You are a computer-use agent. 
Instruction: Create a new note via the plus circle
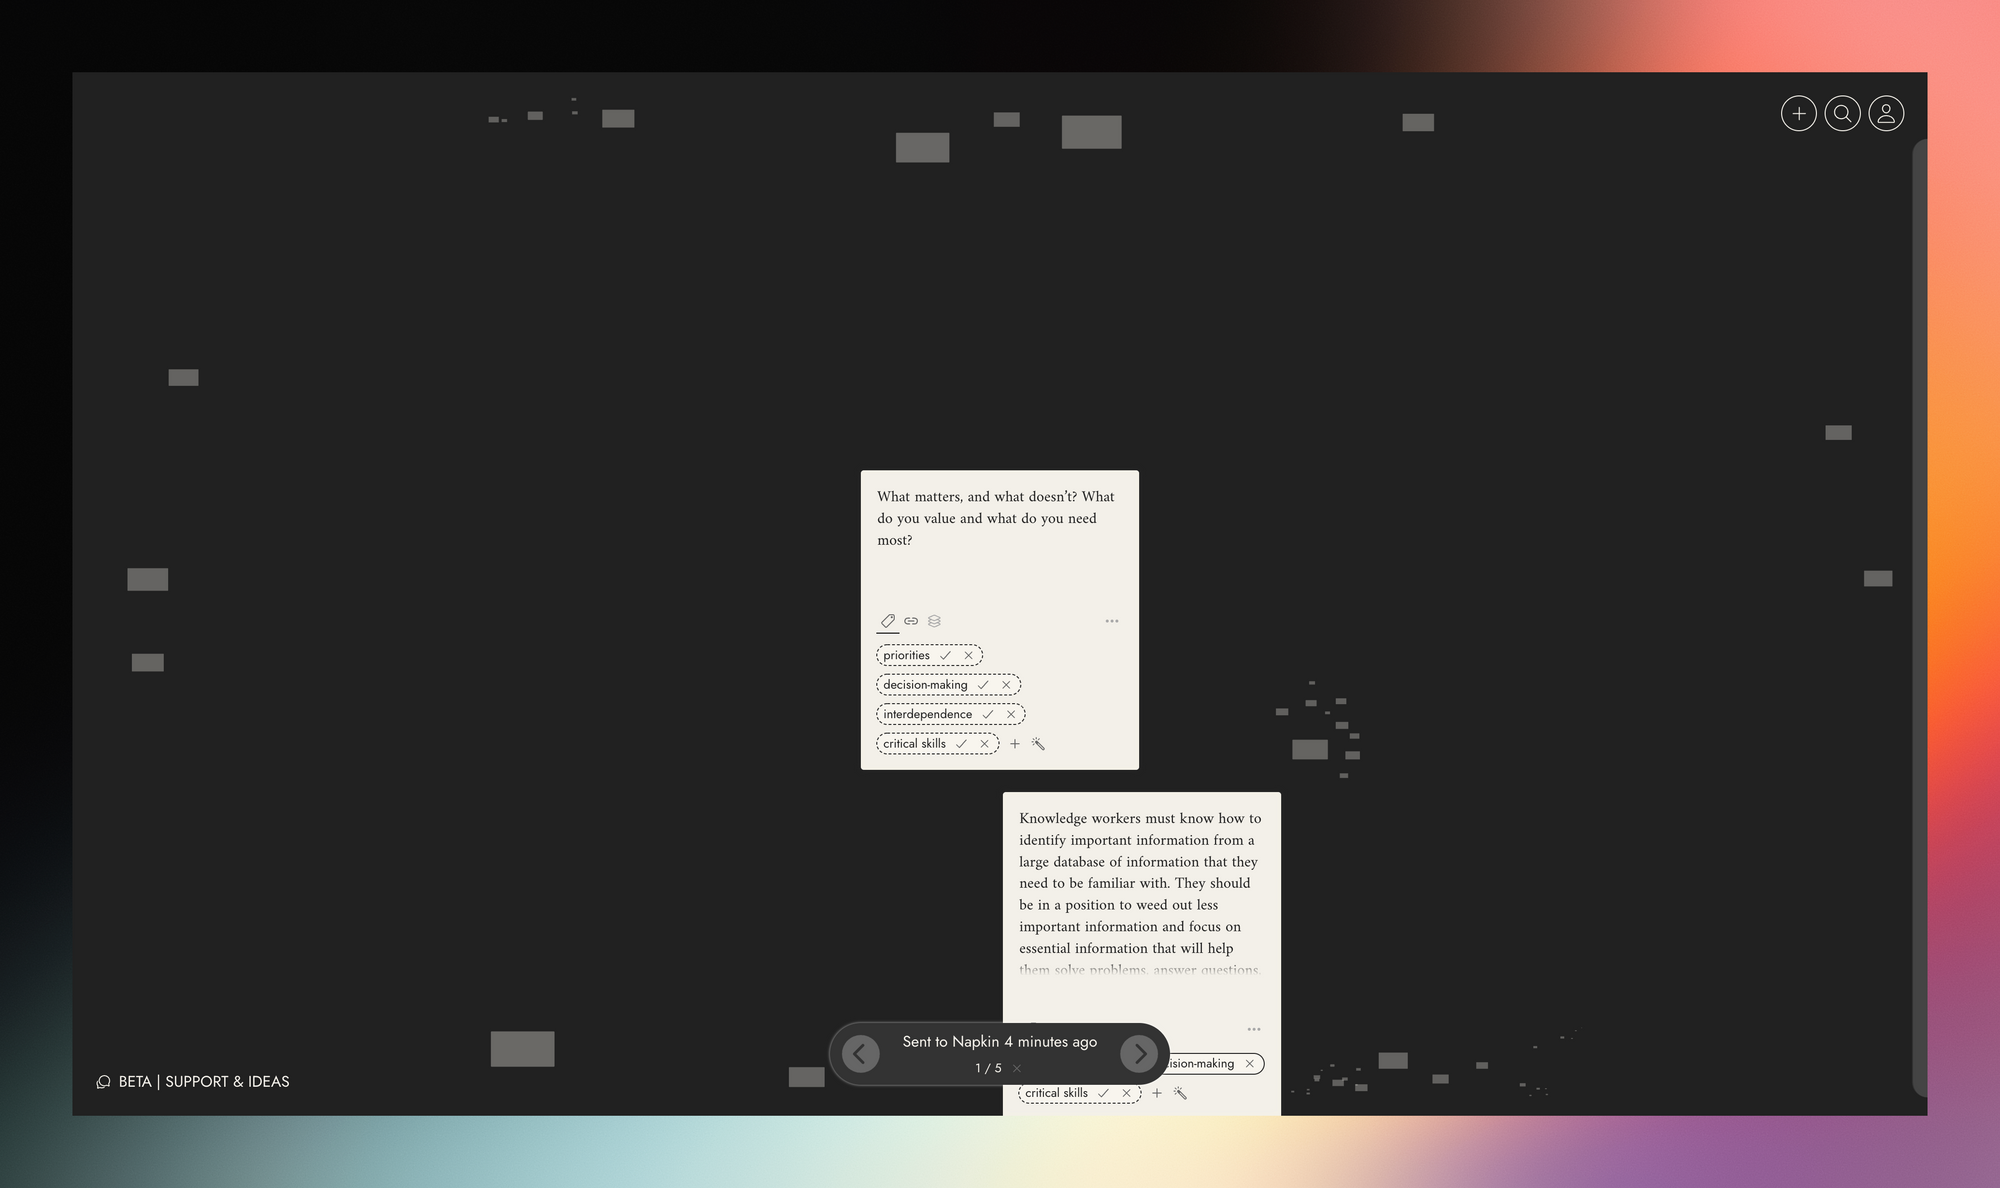(x=1798, y=113)
